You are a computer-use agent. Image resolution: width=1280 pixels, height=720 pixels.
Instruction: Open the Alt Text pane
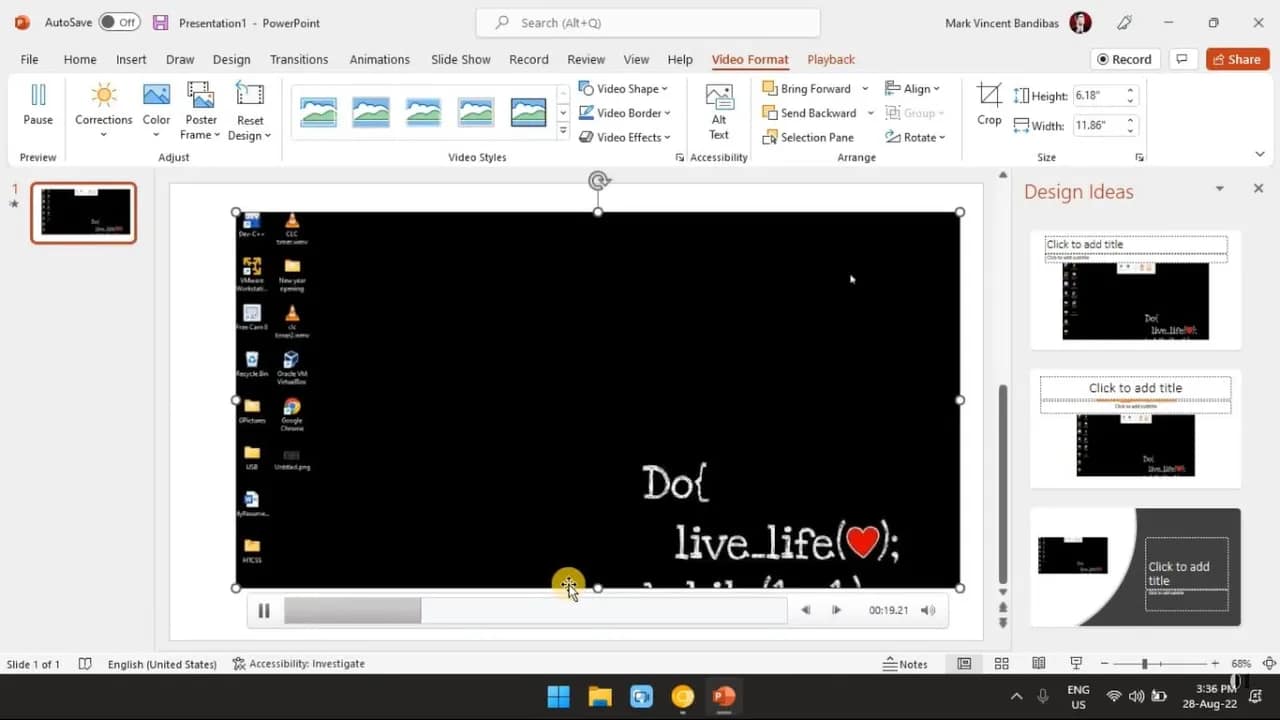718,107
